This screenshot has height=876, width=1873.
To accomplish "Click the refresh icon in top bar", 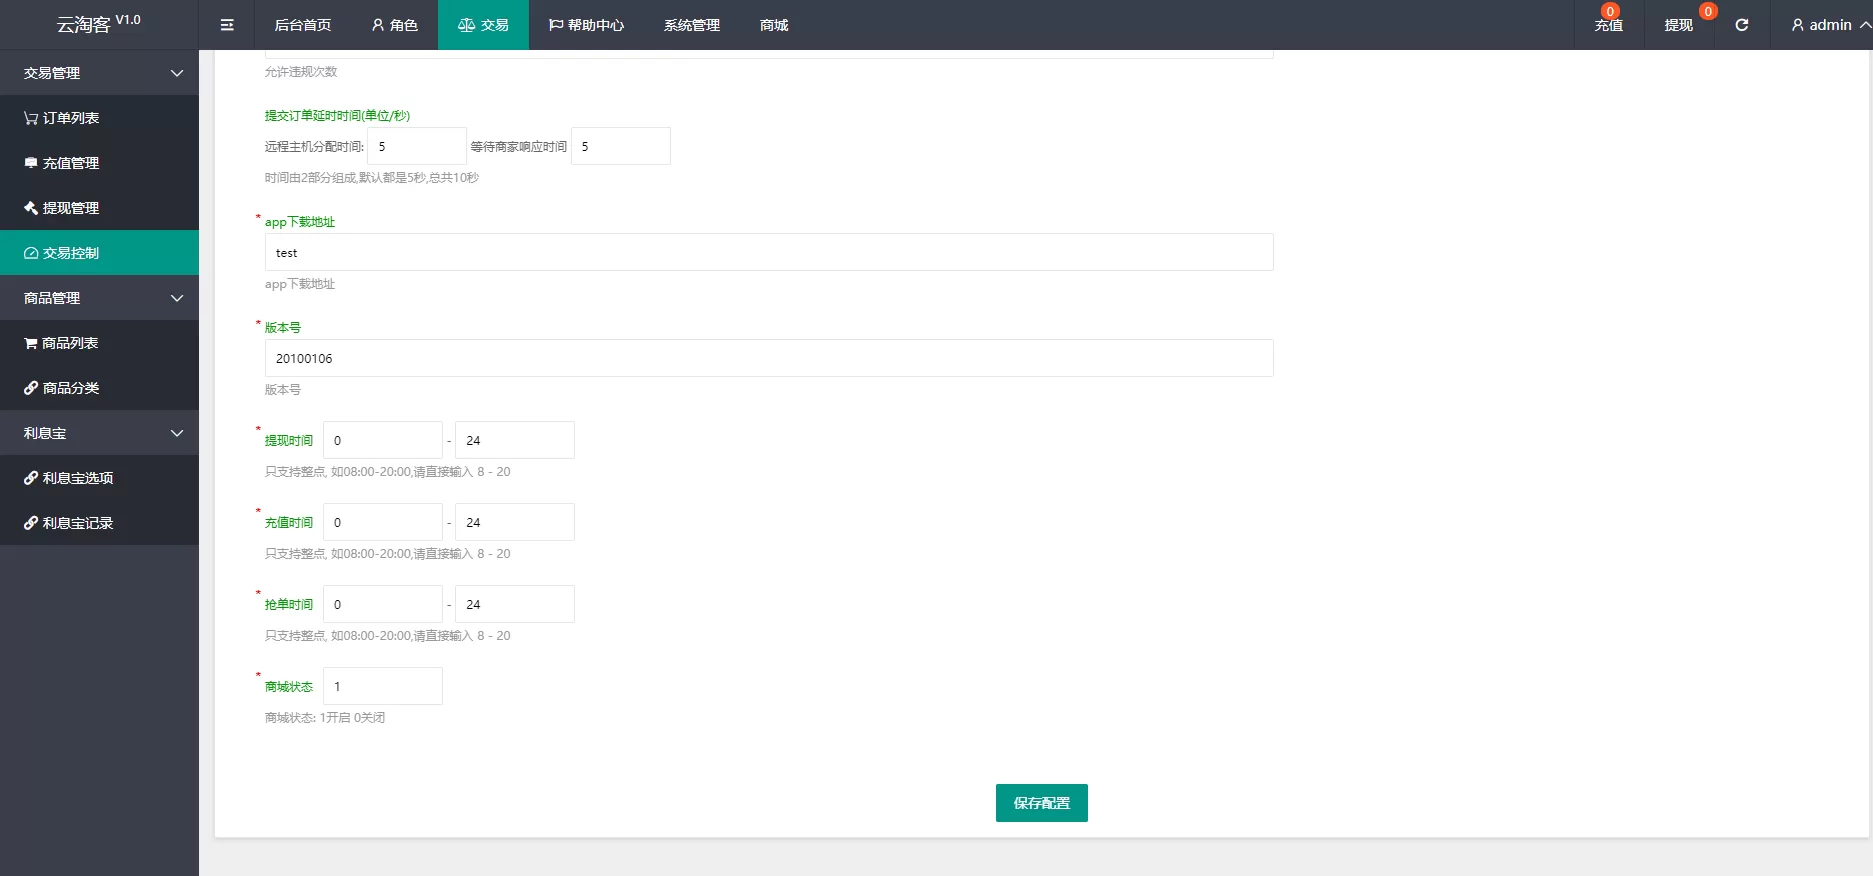I will [1741, 25].
